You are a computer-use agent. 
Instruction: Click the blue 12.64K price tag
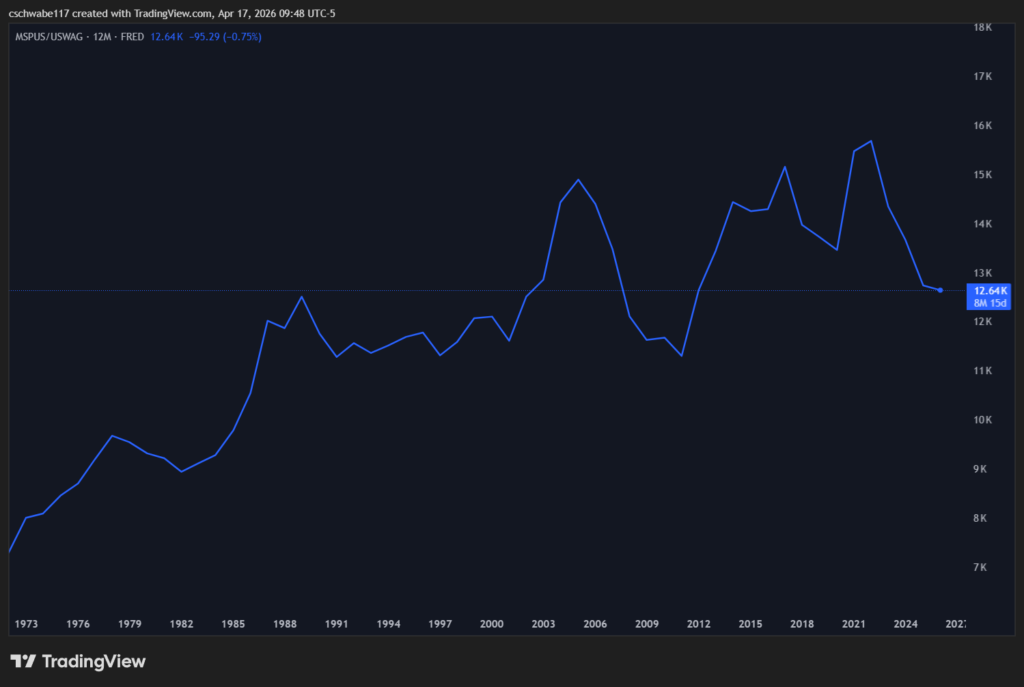point(989,291)
